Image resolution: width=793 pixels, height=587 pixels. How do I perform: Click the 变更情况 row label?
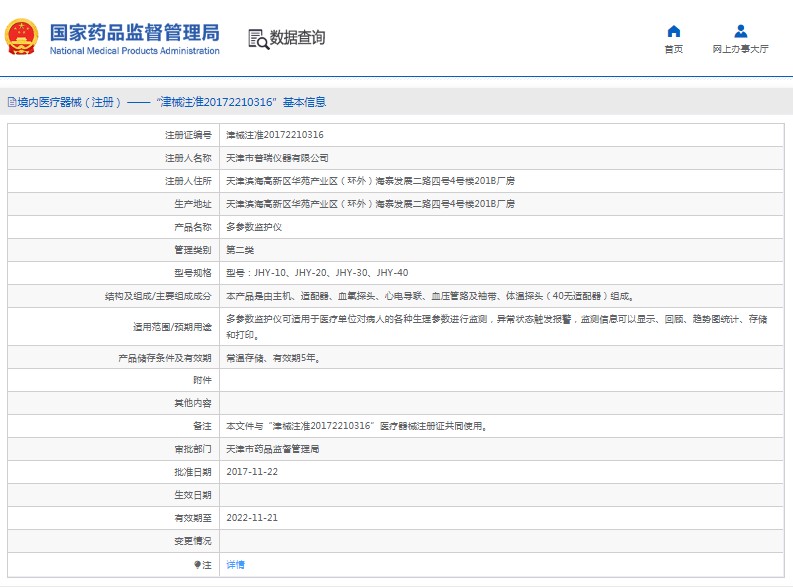[x=193, y=541]
